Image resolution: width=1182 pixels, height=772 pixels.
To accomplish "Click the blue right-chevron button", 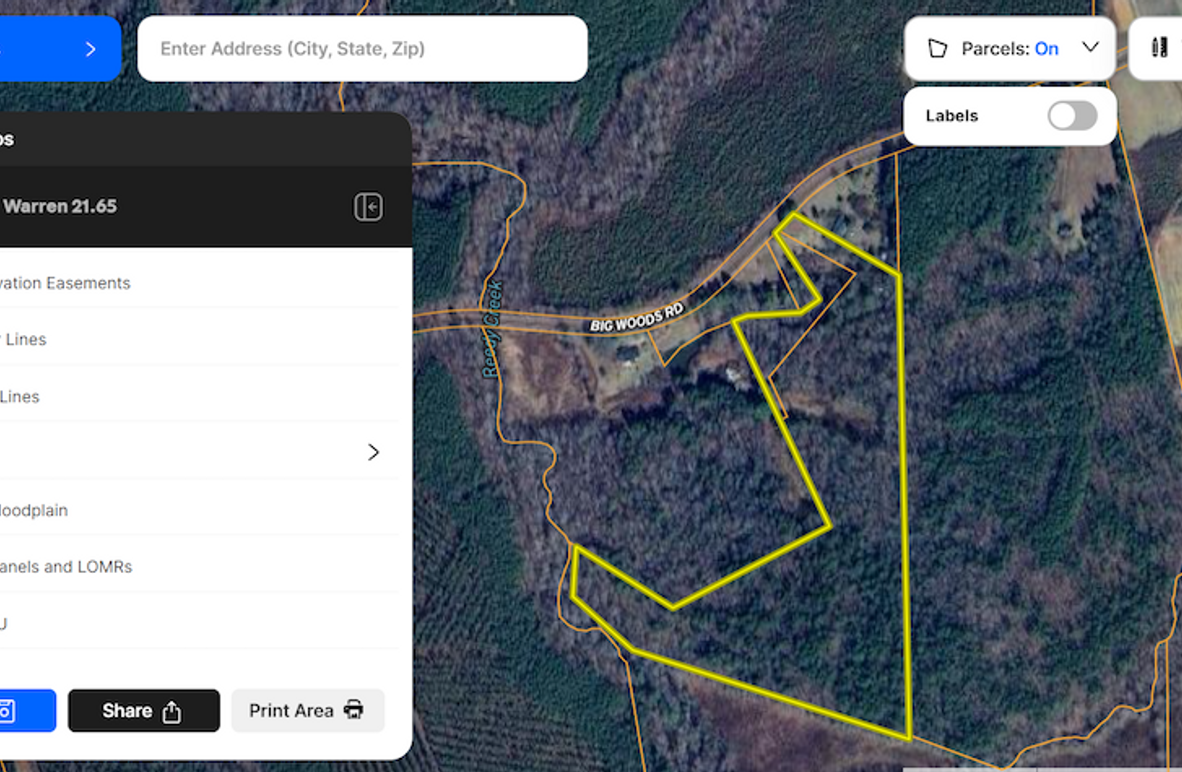I will click(89, 49).
